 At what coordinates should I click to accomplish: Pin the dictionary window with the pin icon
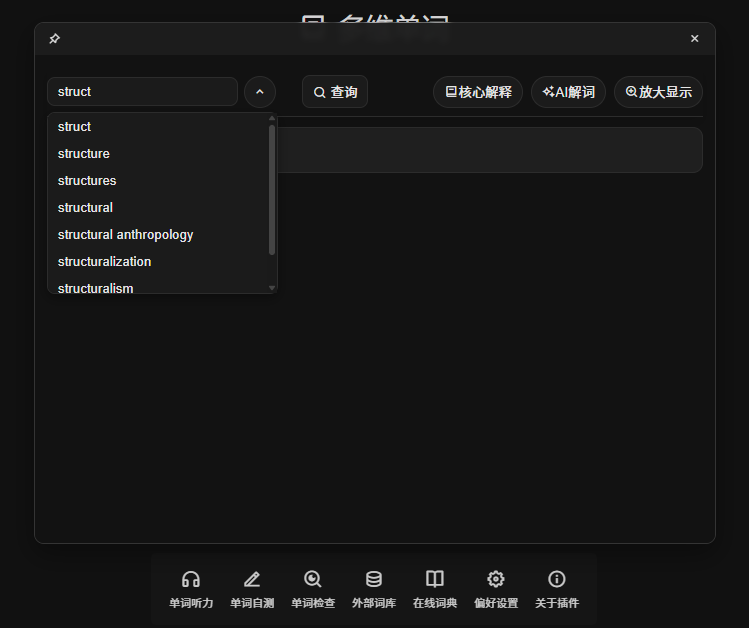[54, 39]
